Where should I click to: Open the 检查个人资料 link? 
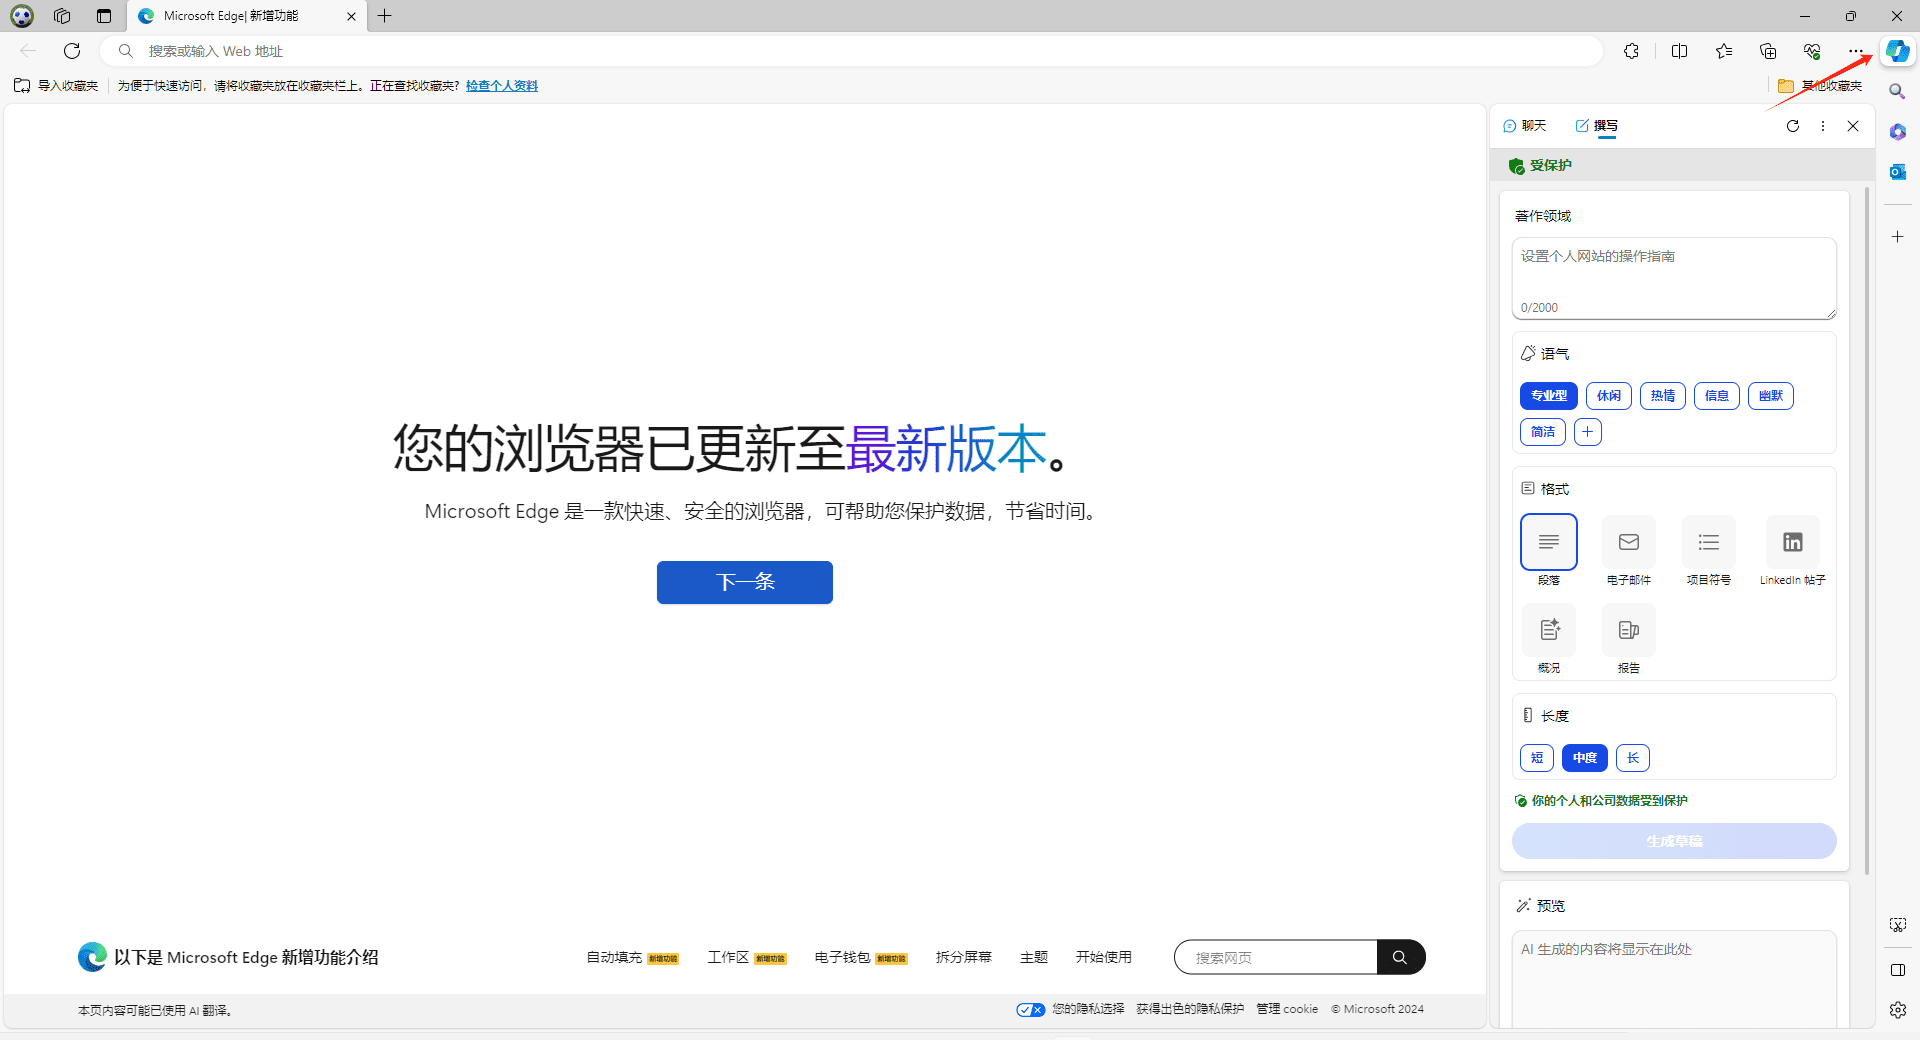coord(502,86)
